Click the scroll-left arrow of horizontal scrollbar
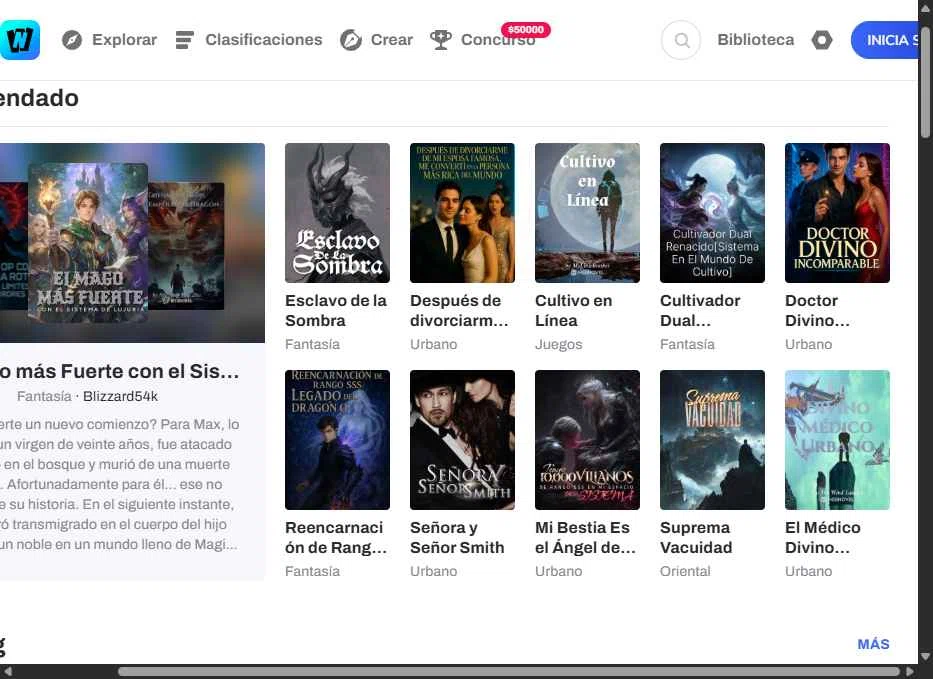The image size is (933, 679). coord(7,671)
